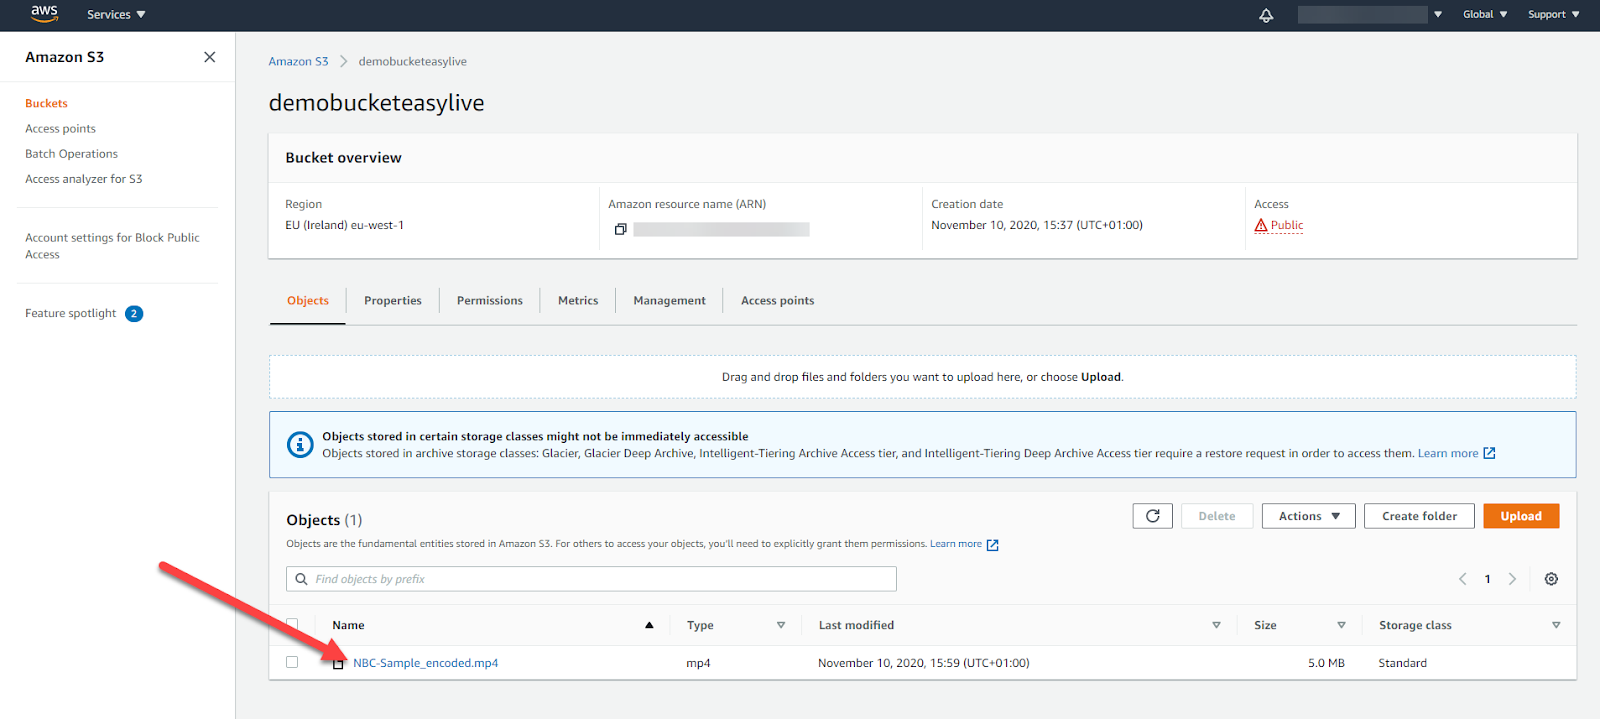
Task: Open object table preferences gear
Action: 1551,579
